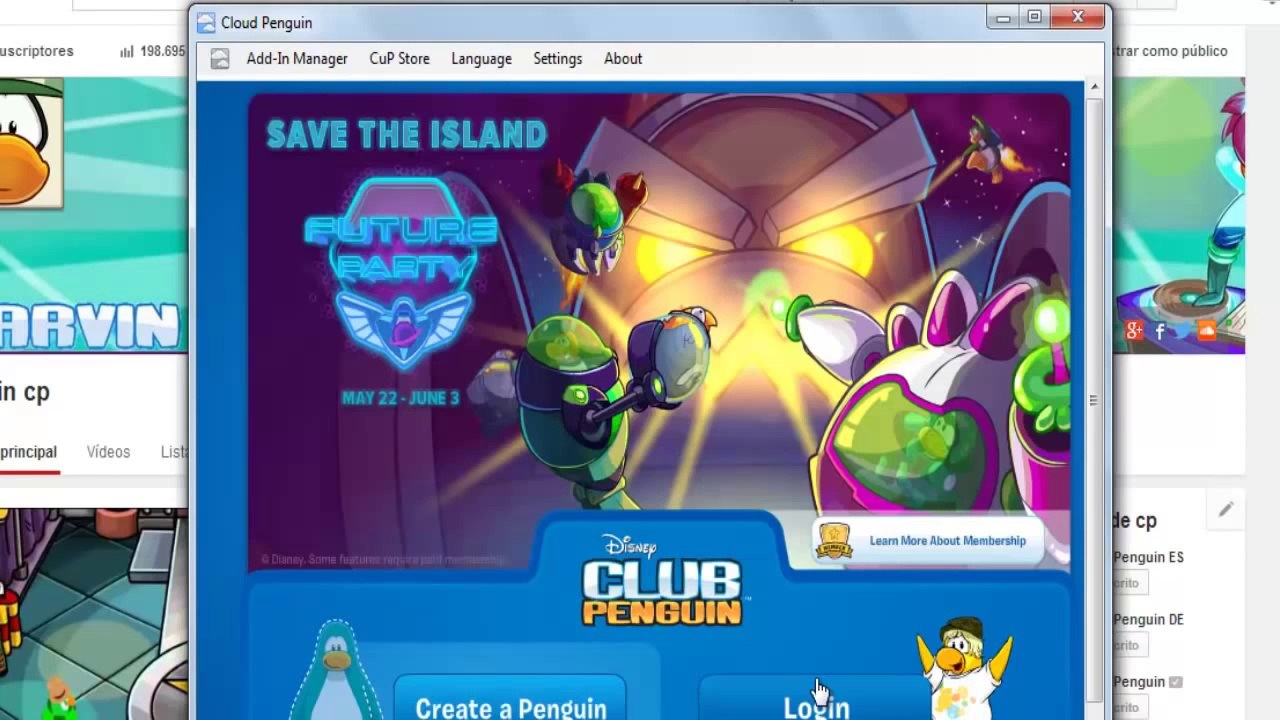
Task: Minimize the Cloud Penguin window
Action: [x=1004, y=16]
